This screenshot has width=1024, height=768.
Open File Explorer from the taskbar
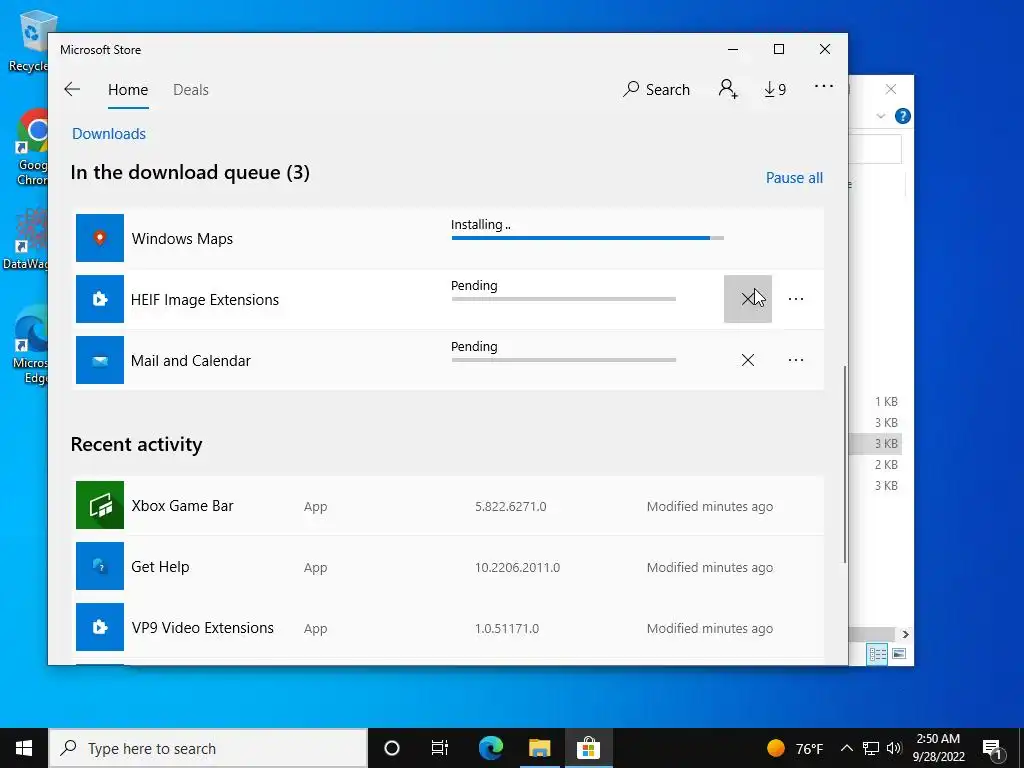click(x=539, y=748)
